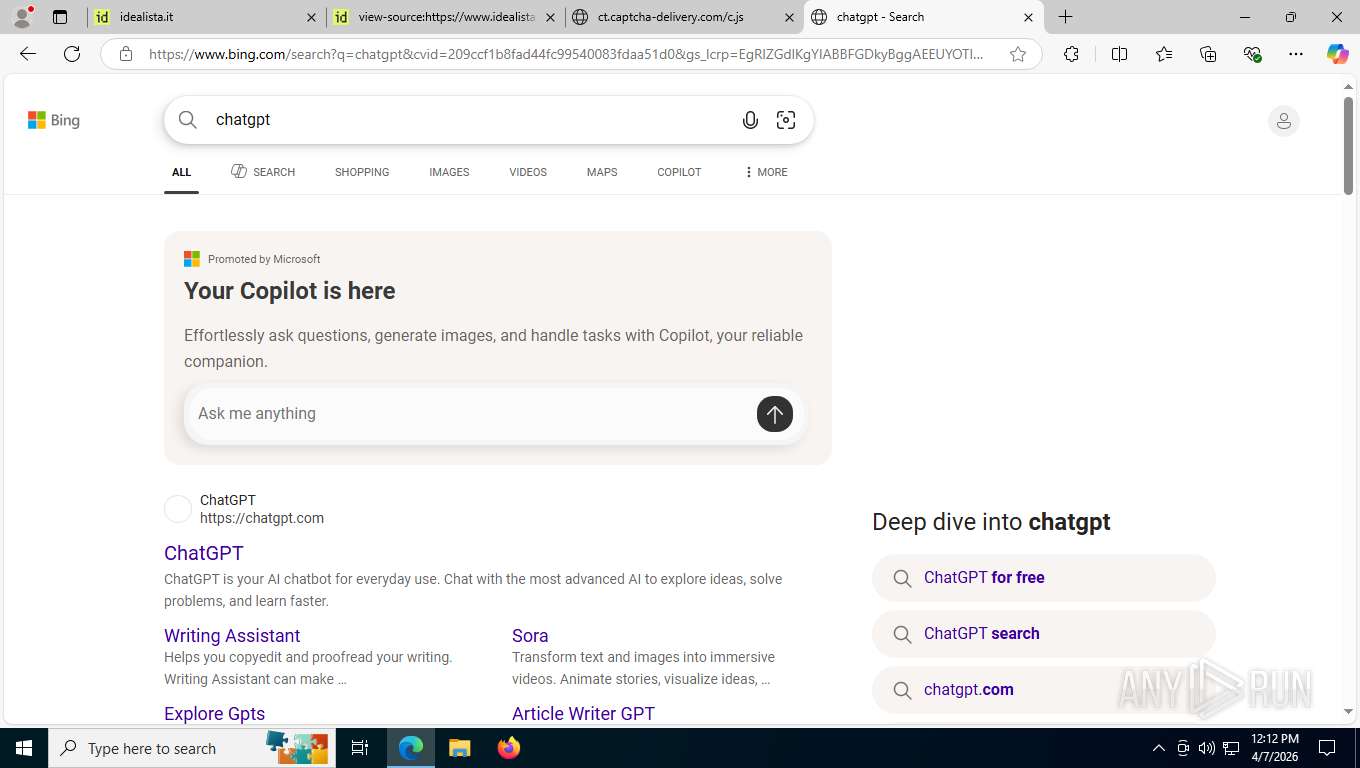
Task: Click the Bing logo
Action: click(54, 120)
